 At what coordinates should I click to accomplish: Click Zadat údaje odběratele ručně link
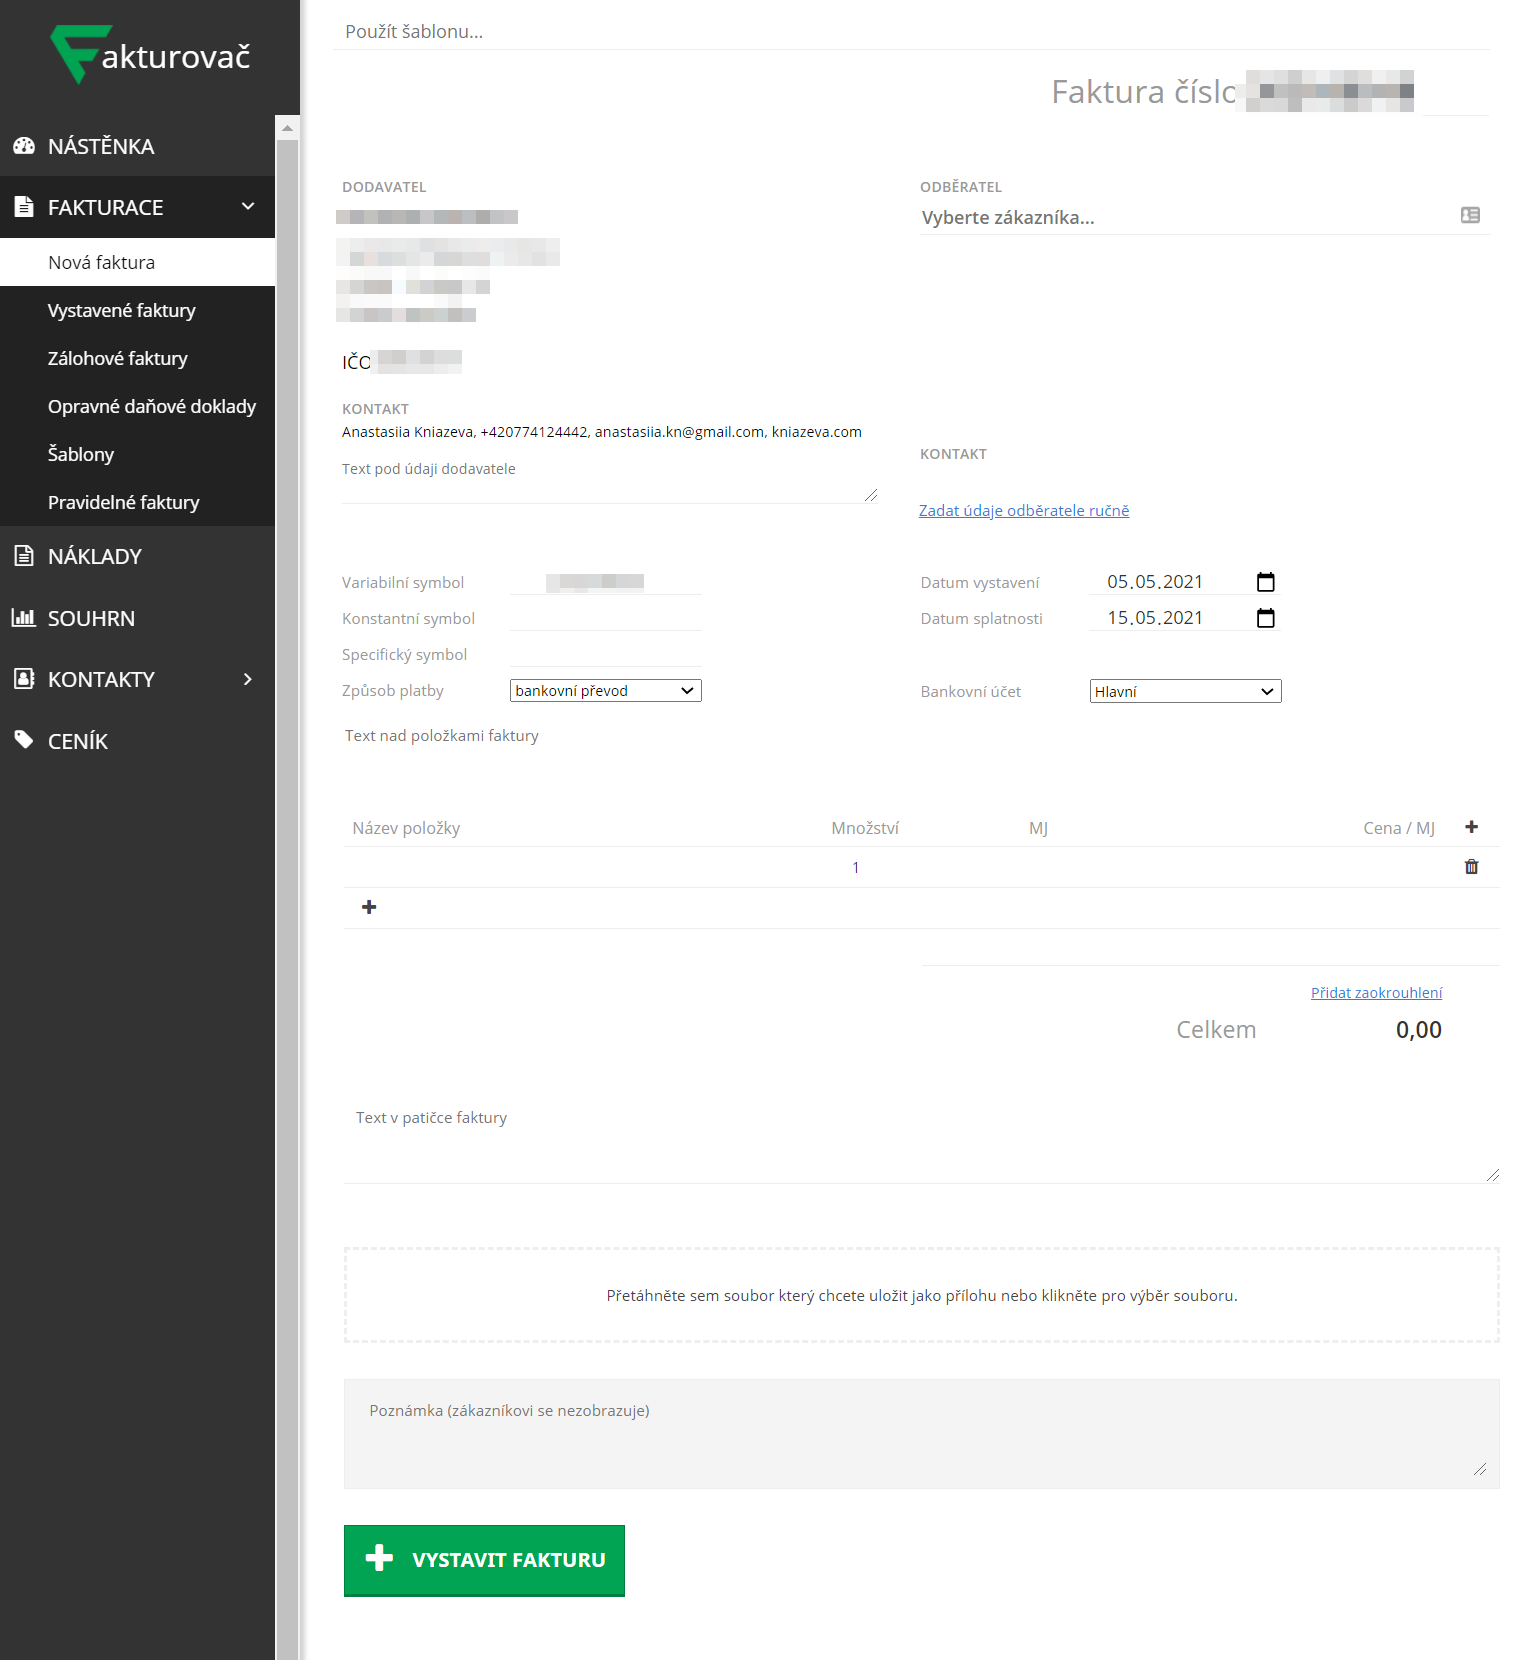click(1024, 510)
